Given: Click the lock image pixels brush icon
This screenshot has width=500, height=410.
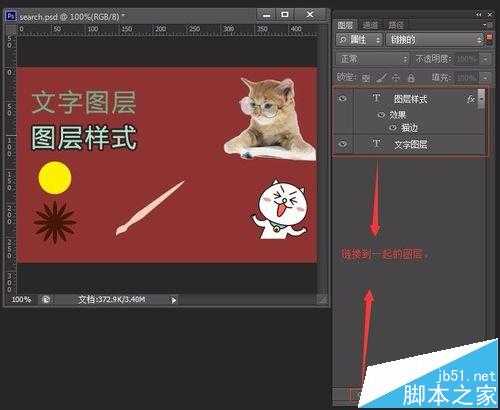Looking at the screenshot, I should click(x=381, y=78).
